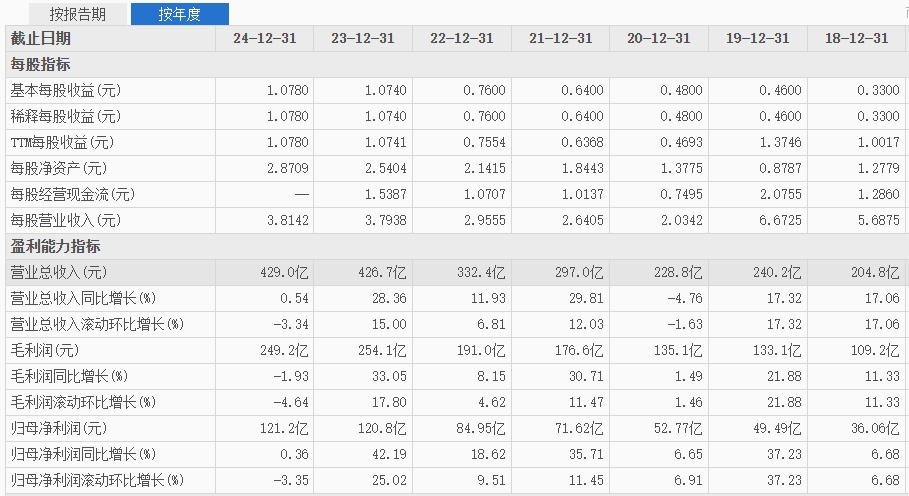Screen dimensions: 909x496
Task: Click the 归母净利润(元) row label
Action: [58, 428]
